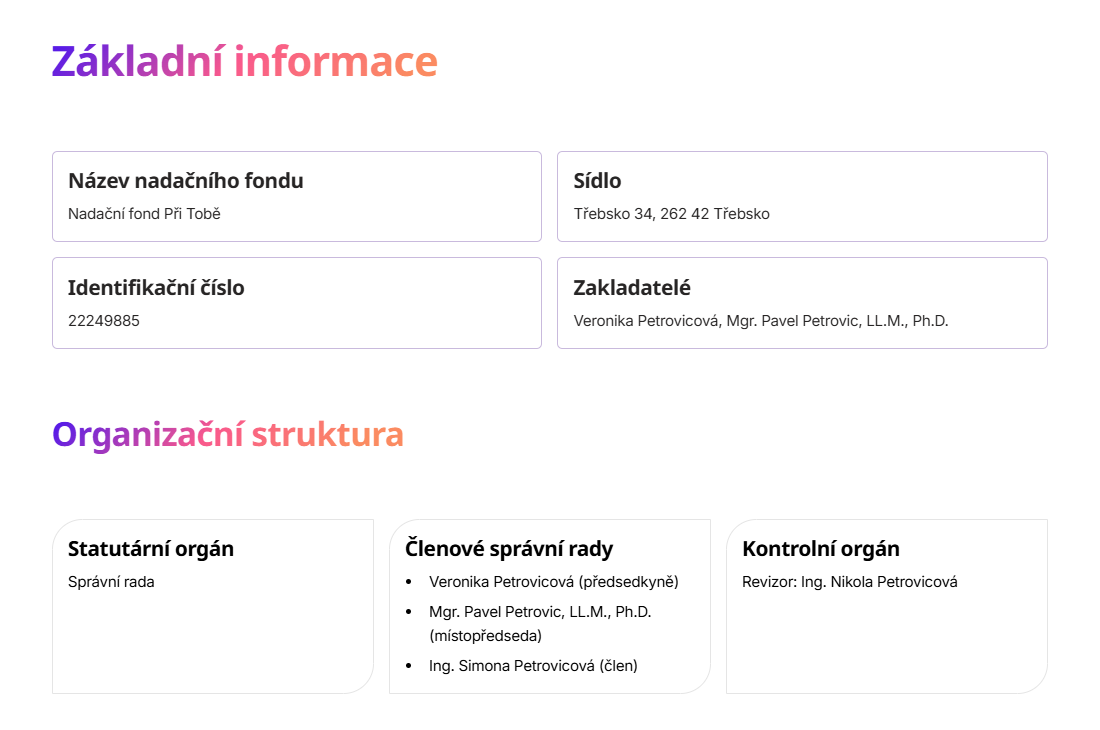This screenshot has width=1100, height=730.
Task: Select the "Název nadačního fondu" card title
Action: 185,181
